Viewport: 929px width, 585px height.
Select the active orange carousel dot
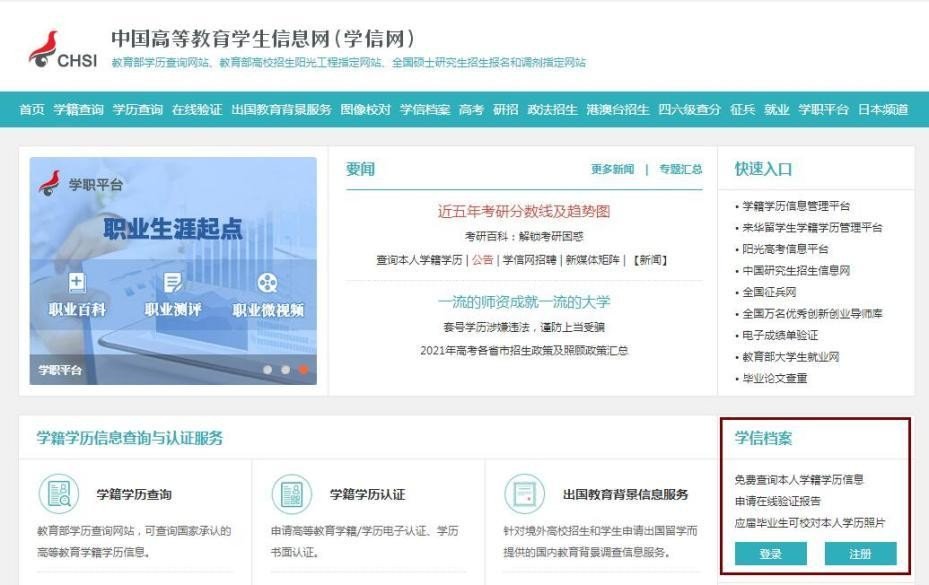(x=303, y=369)
